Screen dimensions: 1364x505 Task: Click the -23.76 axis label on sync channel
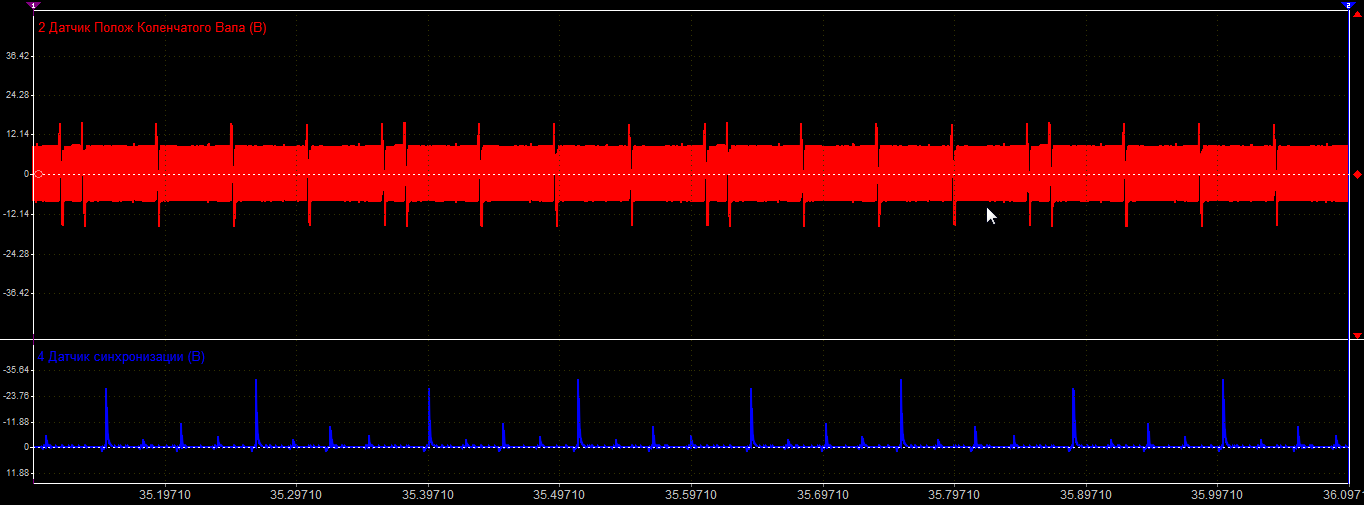[16, 396]
